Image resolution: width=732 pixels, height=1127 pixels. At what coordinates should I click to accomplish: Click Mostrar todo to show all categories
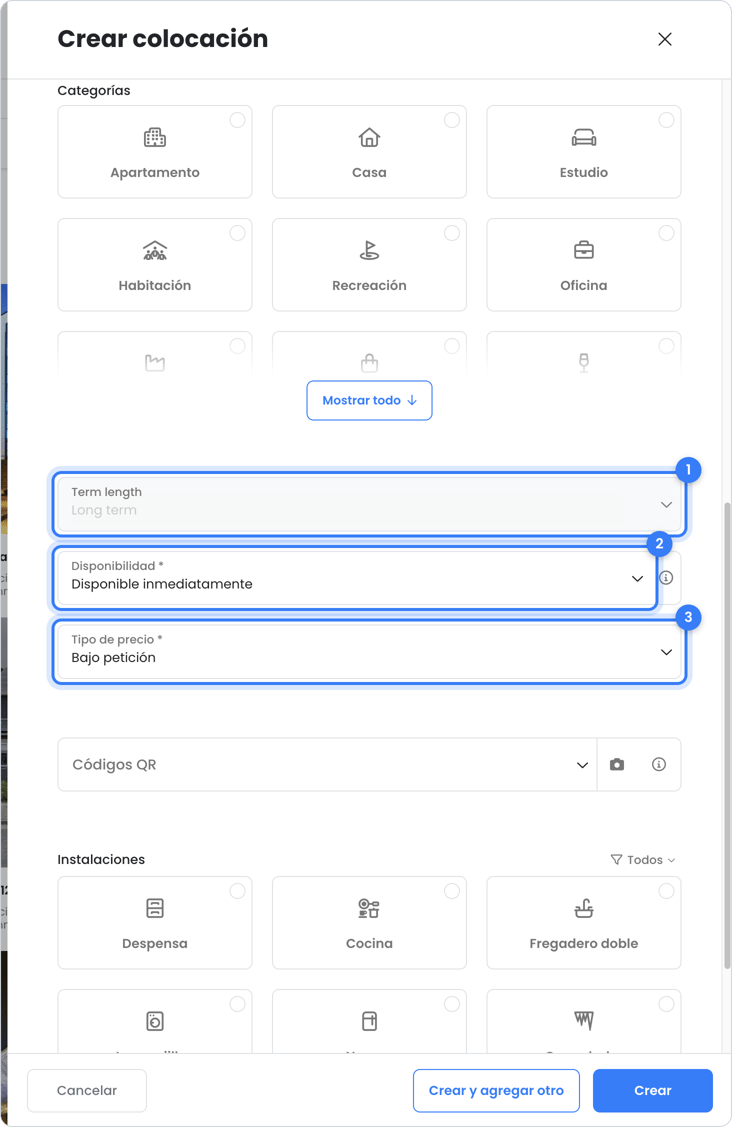(369, 400)
